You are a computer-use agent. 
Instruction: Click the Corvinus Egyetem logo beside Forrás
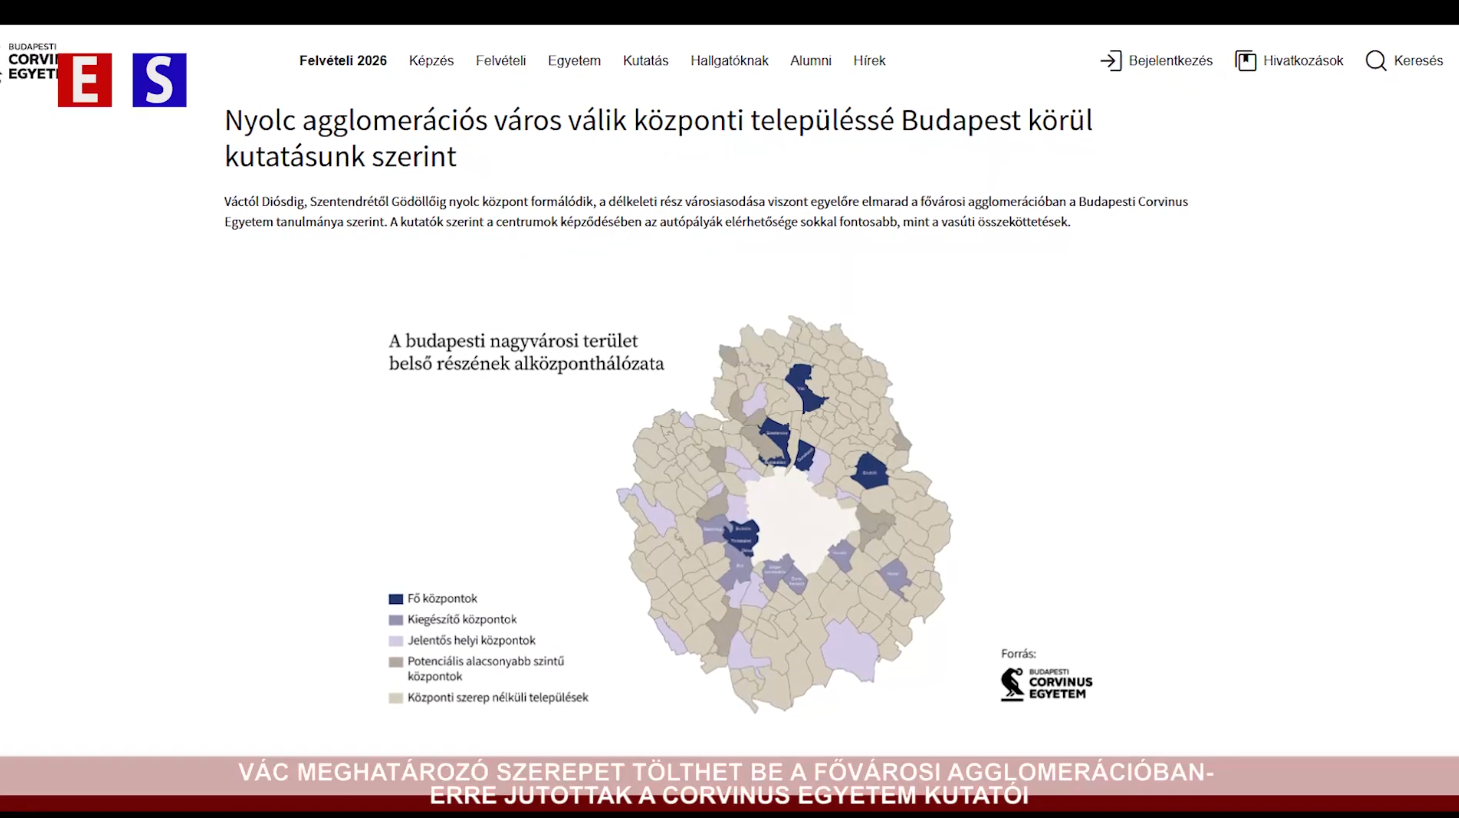coord(1046,684)
